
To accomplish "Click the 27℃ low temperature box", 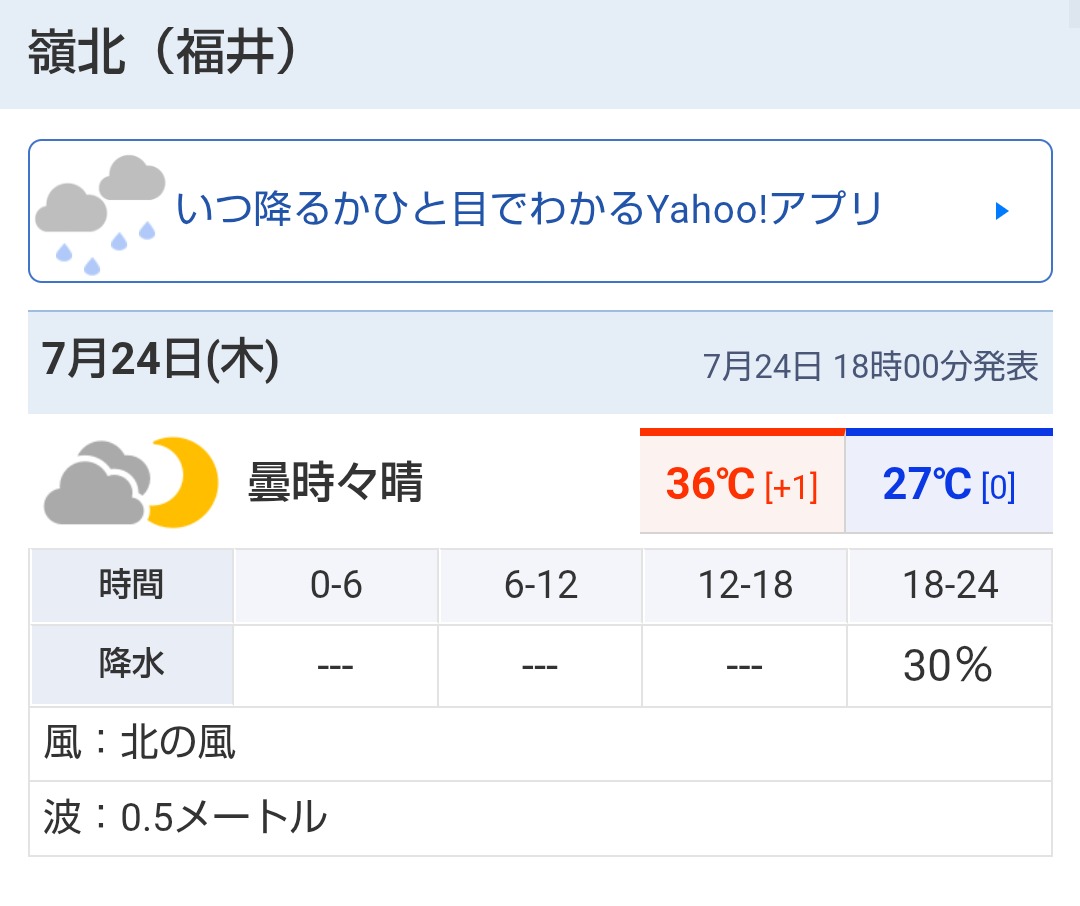I will coord(949,484).
